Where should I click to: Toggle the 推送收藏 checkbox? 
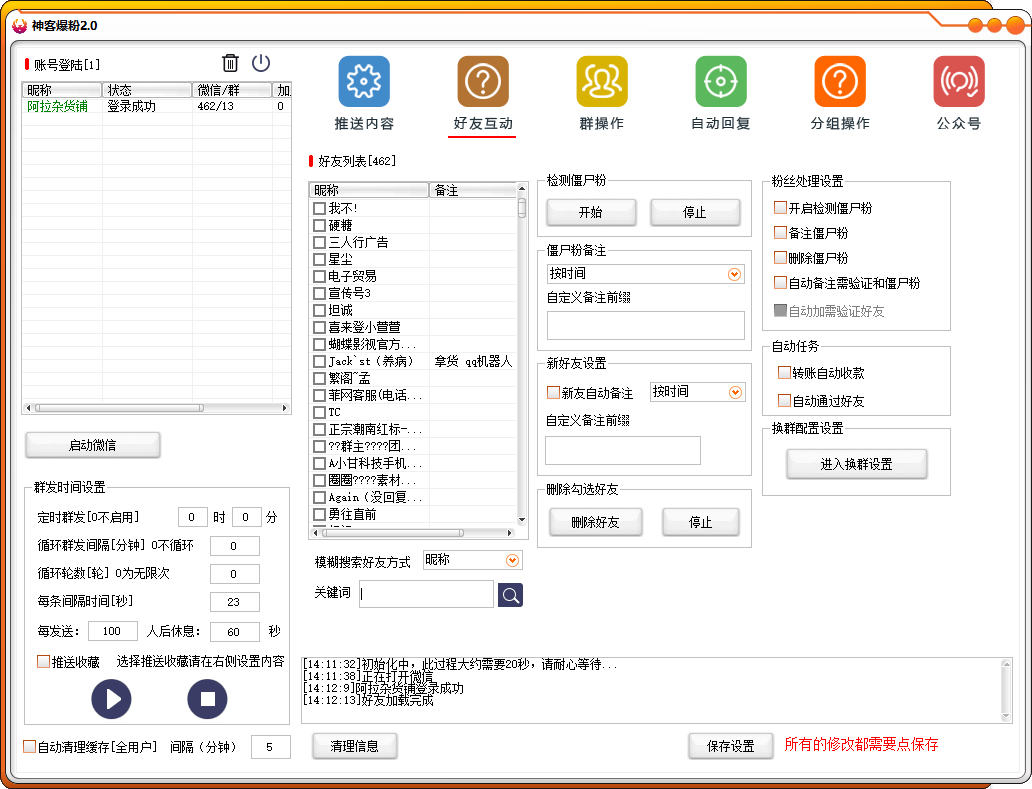point(43,660)
